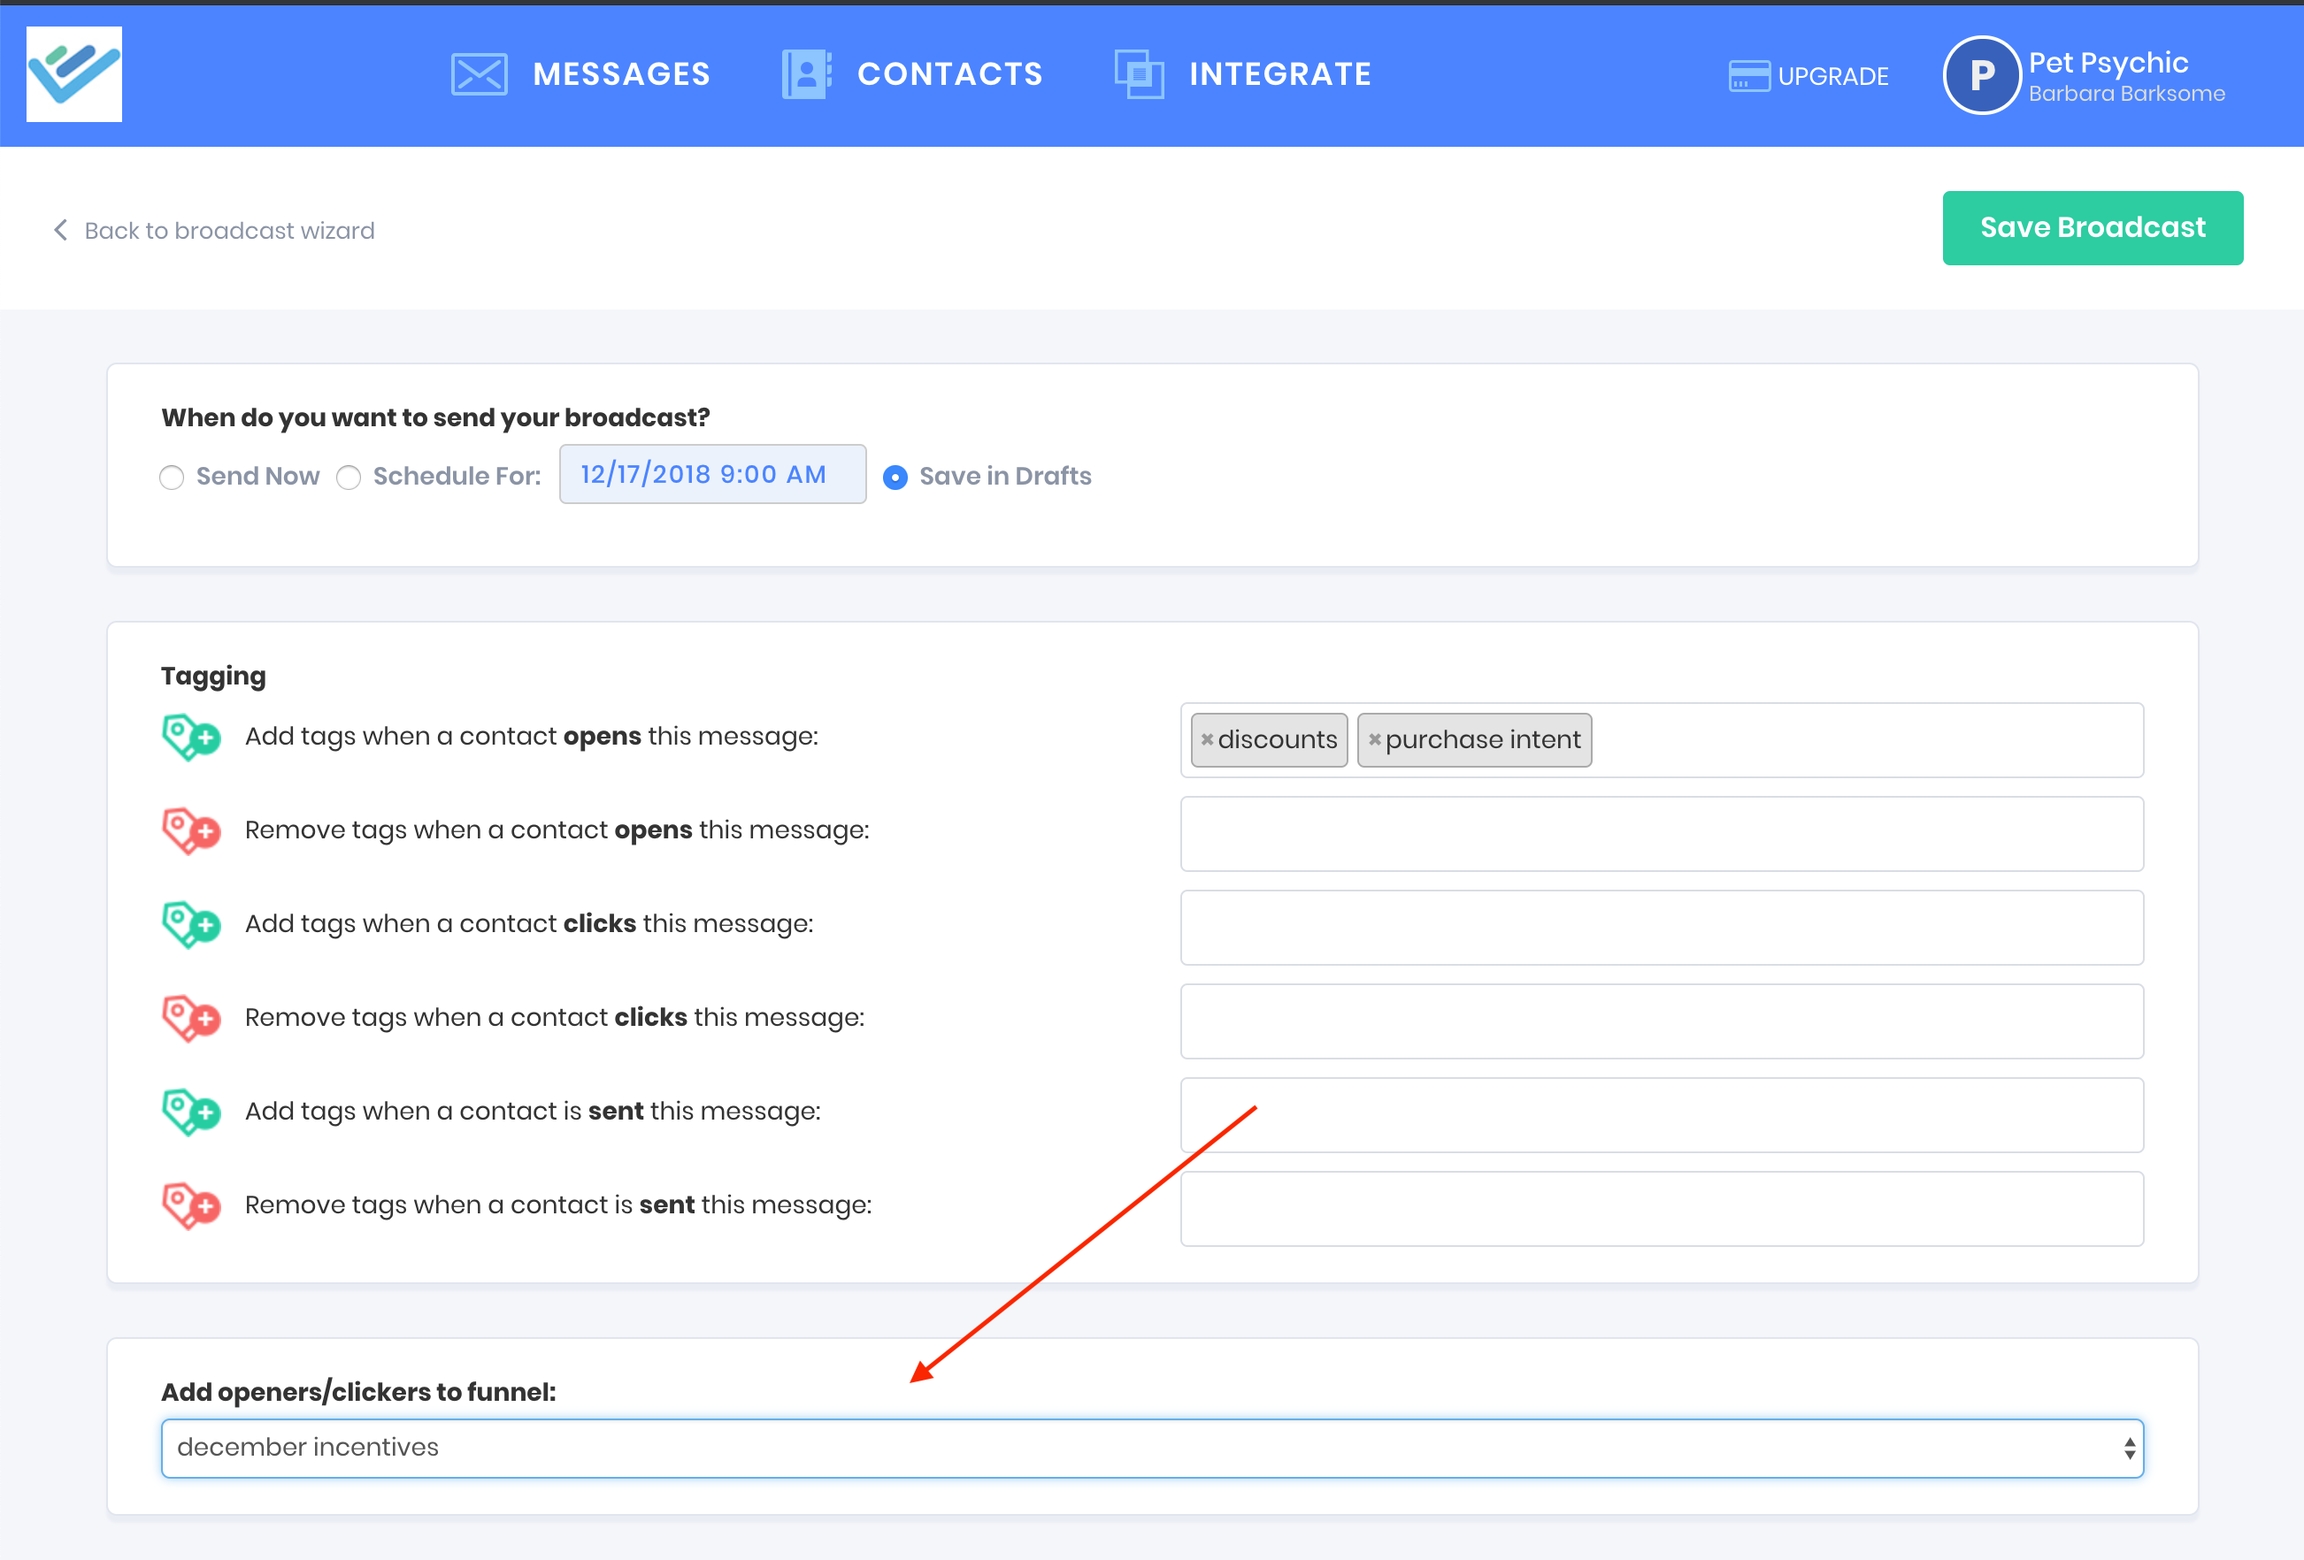
Task: Open the funnel dropdown showing december incentives
Action: click(1151, 1447)
